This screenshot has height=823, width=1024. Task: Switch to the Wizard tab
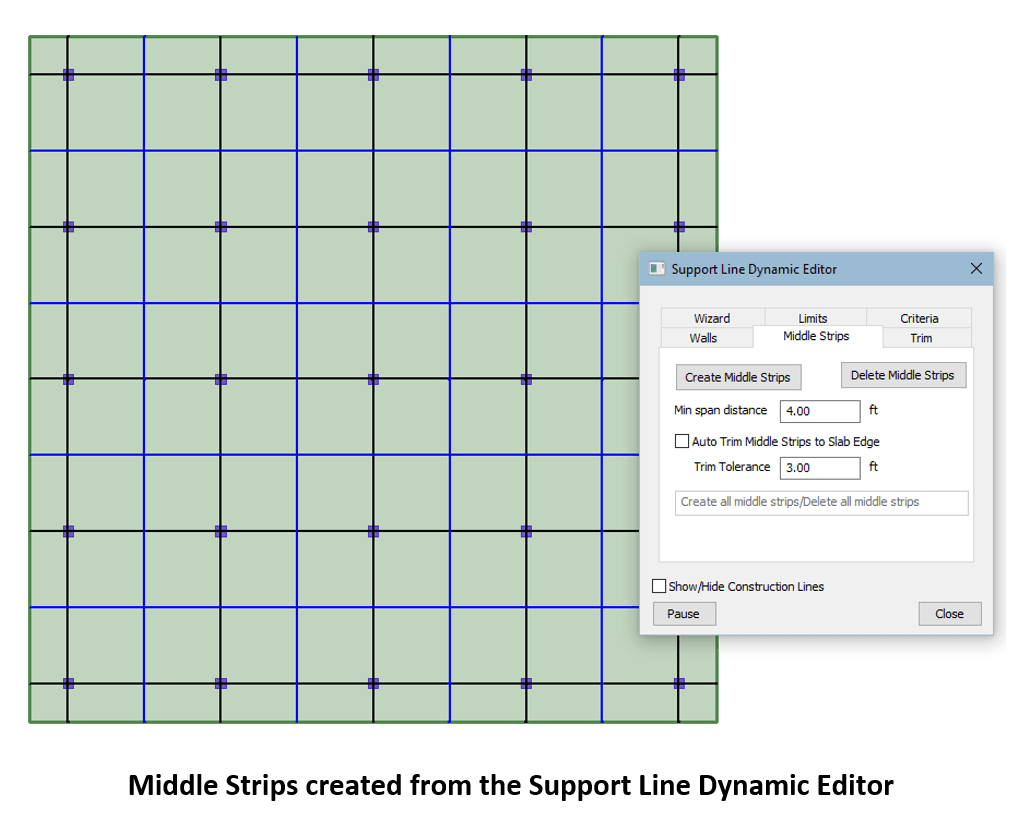[x=711, y=318]
